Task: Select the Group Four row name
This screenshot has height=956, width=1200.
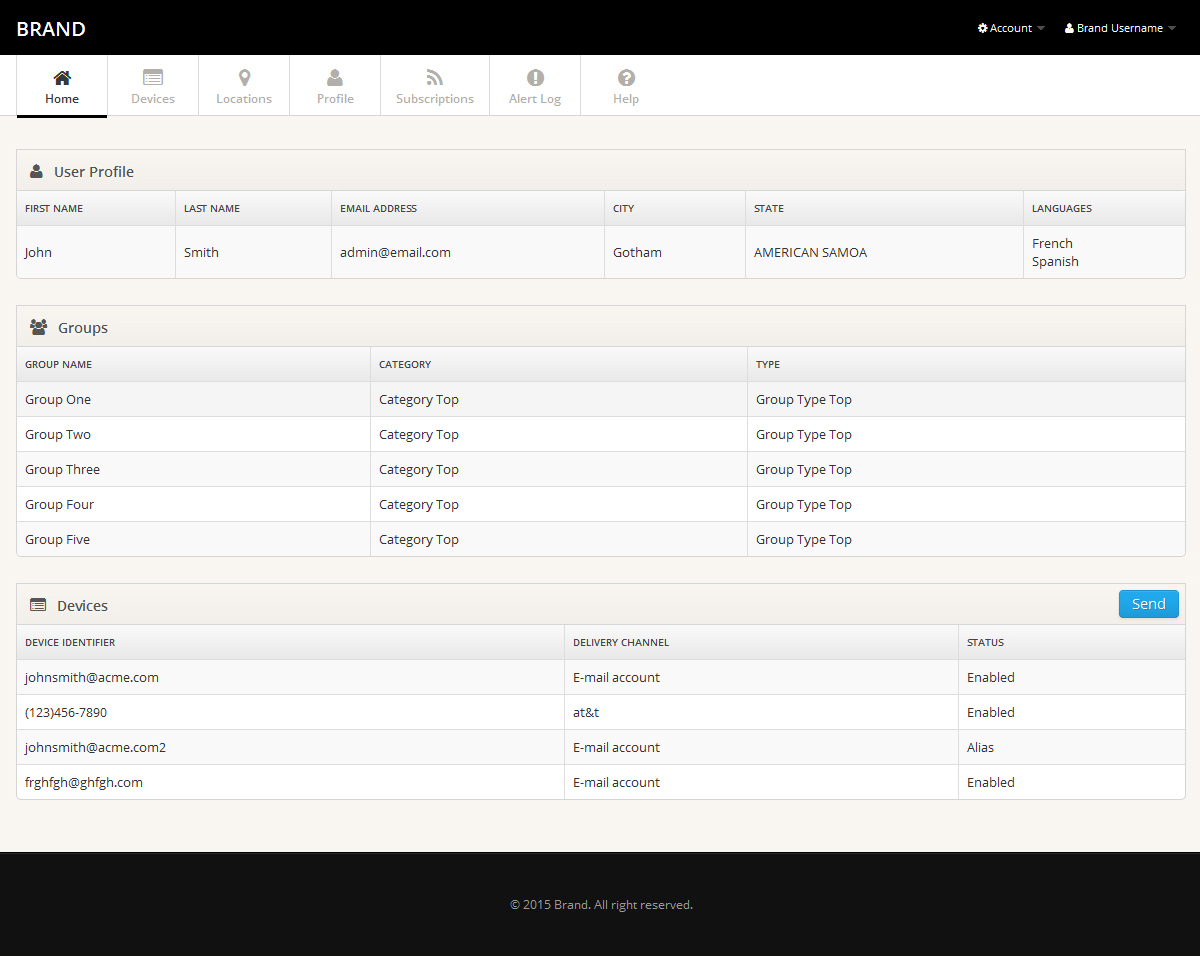Action: point(59,504)
